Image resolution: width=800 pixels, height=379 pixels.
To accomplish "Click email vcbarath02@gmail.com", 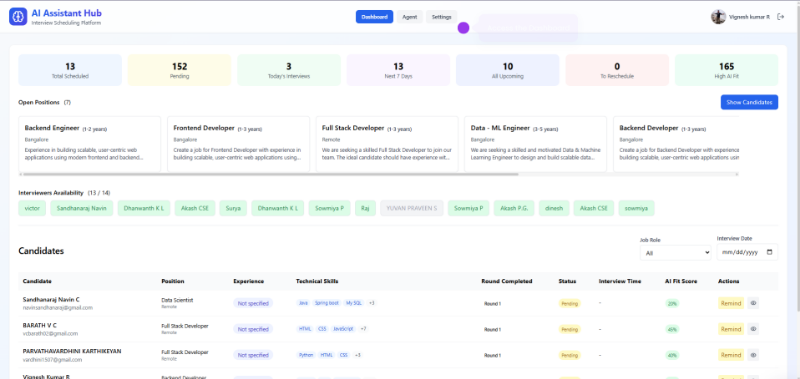I will (x=51, y=334).
